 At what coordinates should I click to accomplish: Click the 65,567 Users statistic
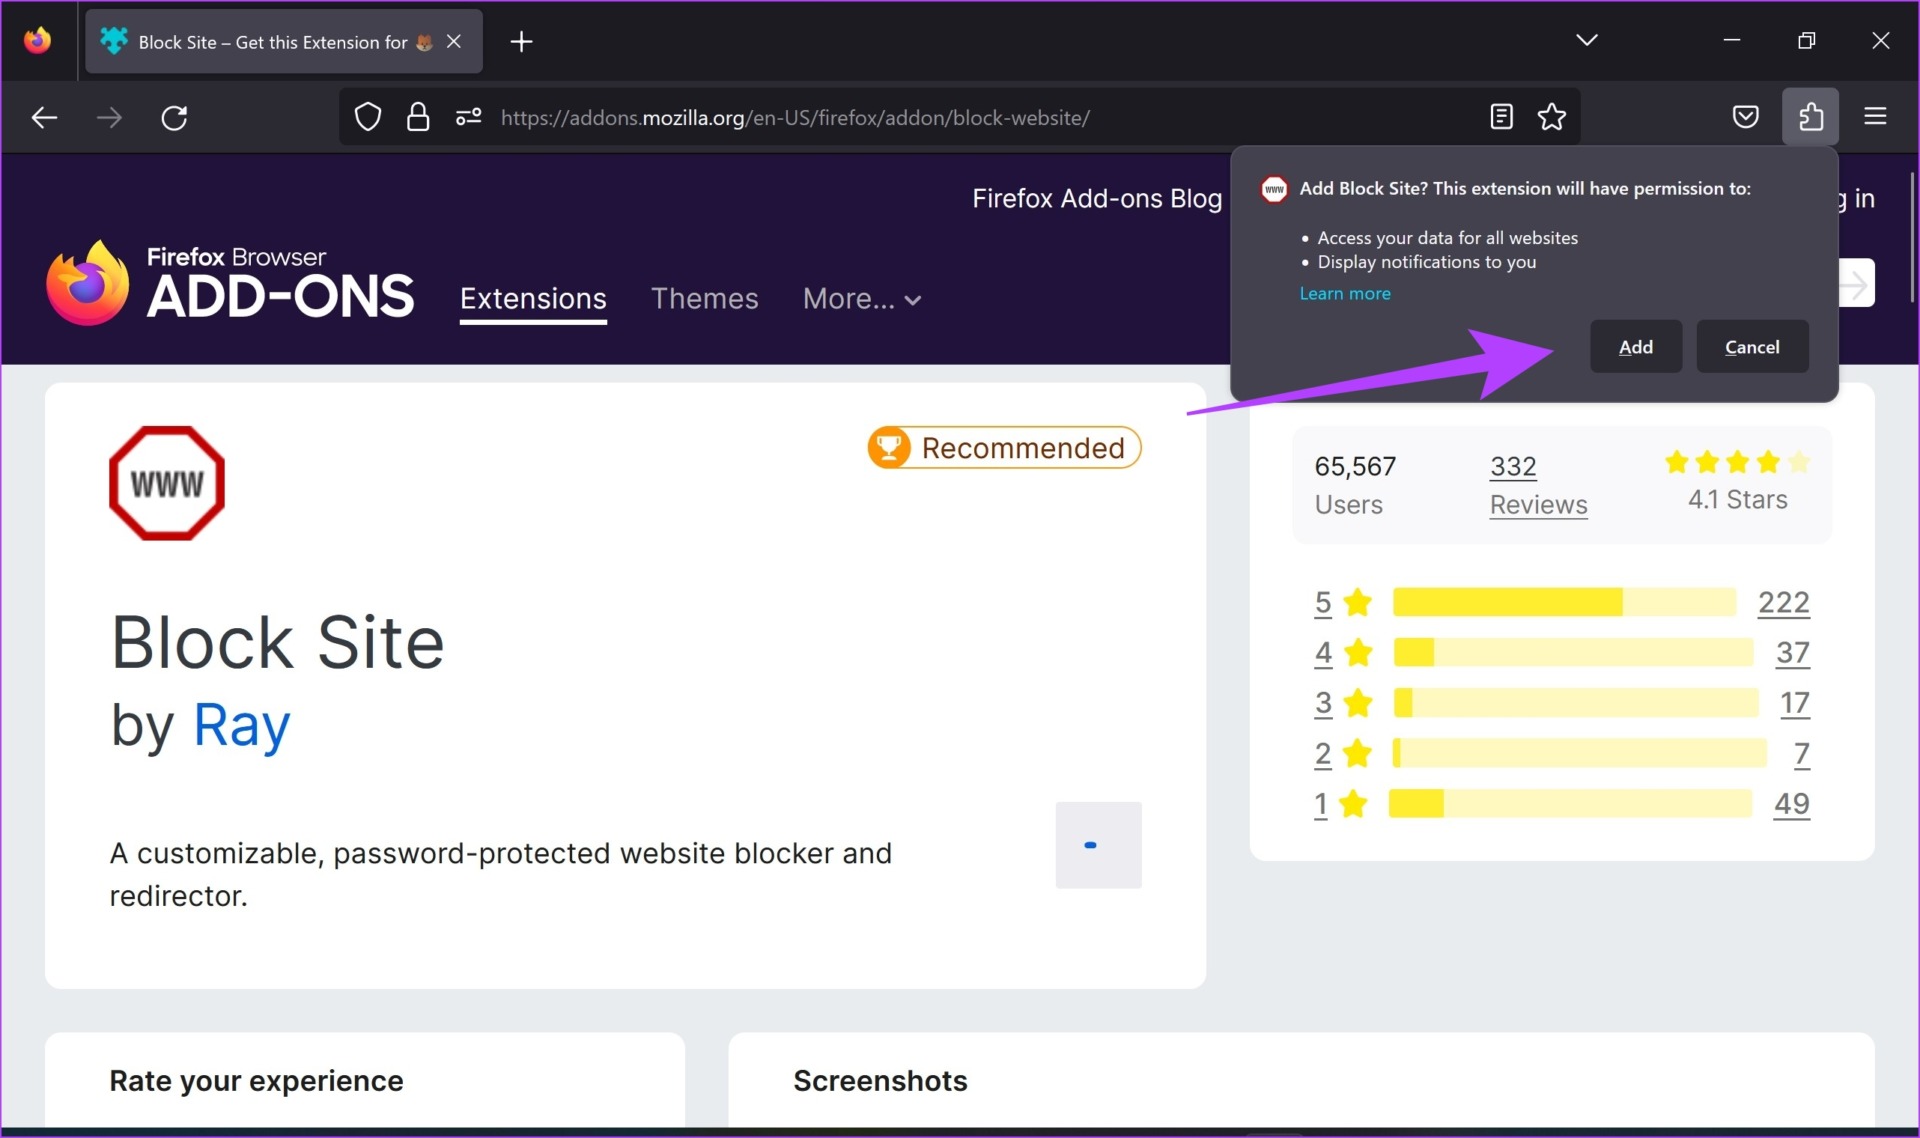tap(1355, 485)
